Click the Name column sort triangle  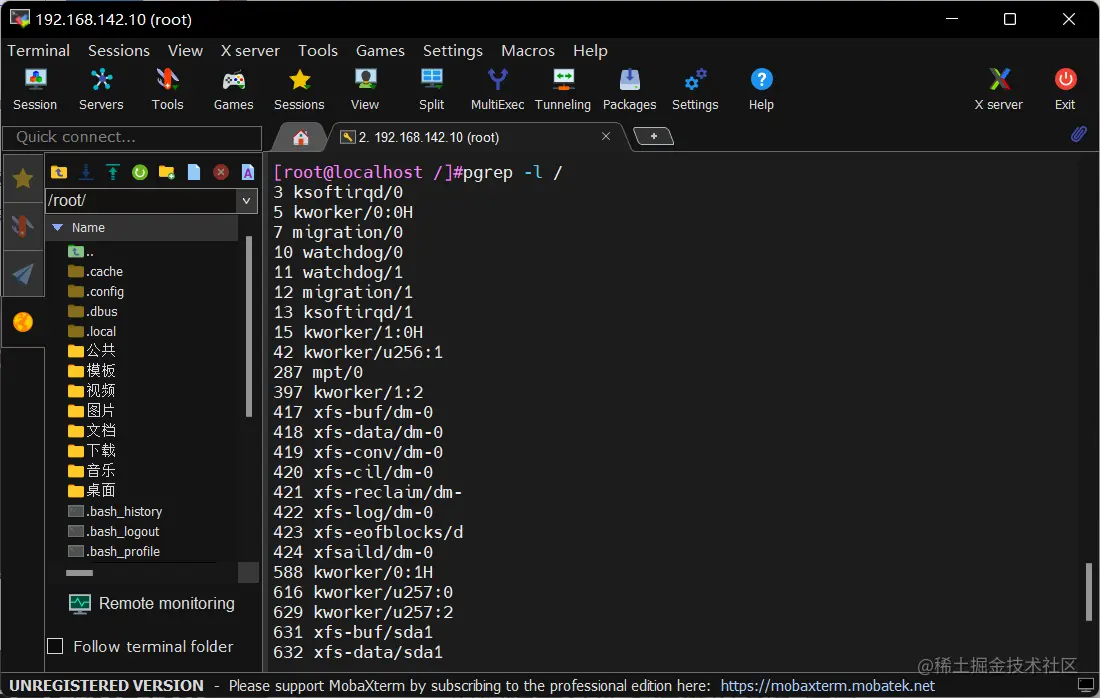[58, 227]
